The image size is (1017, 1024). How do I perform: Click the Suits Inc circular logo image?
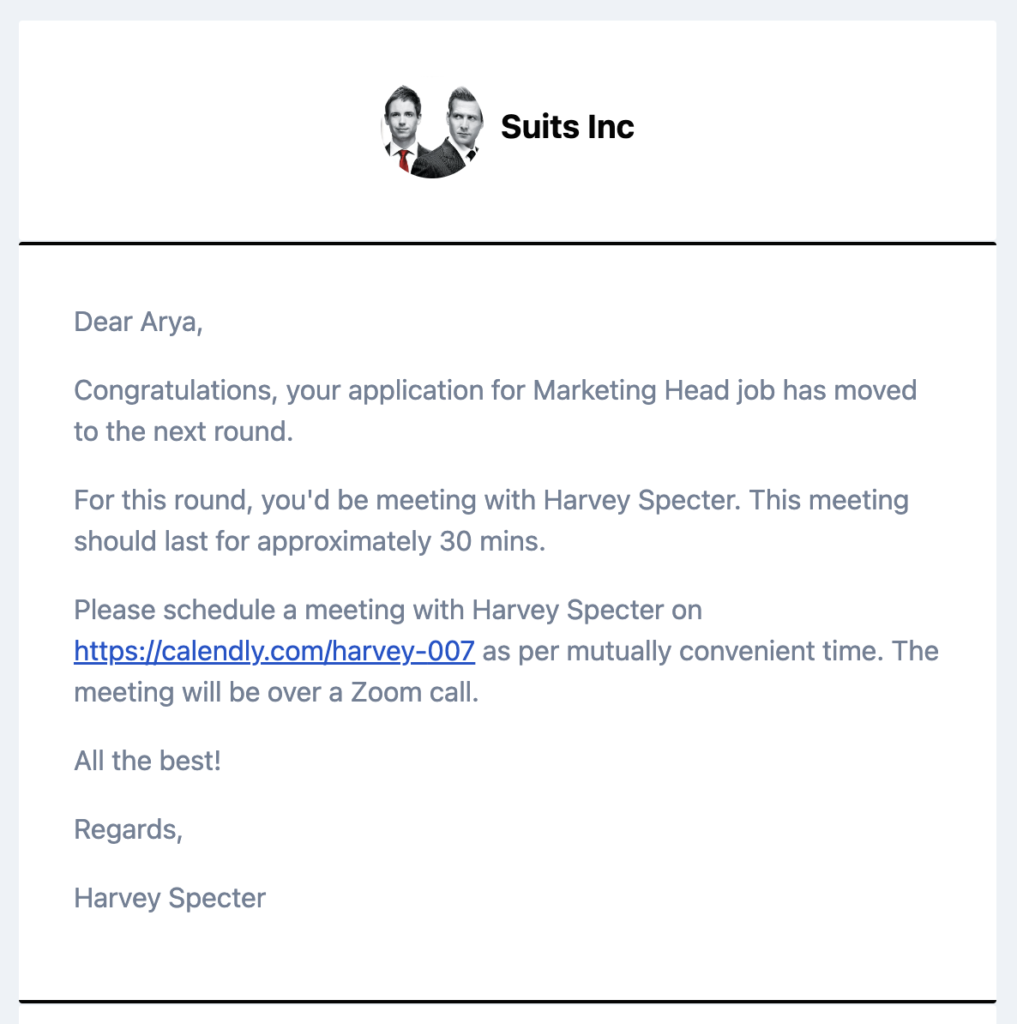point(432,131)
